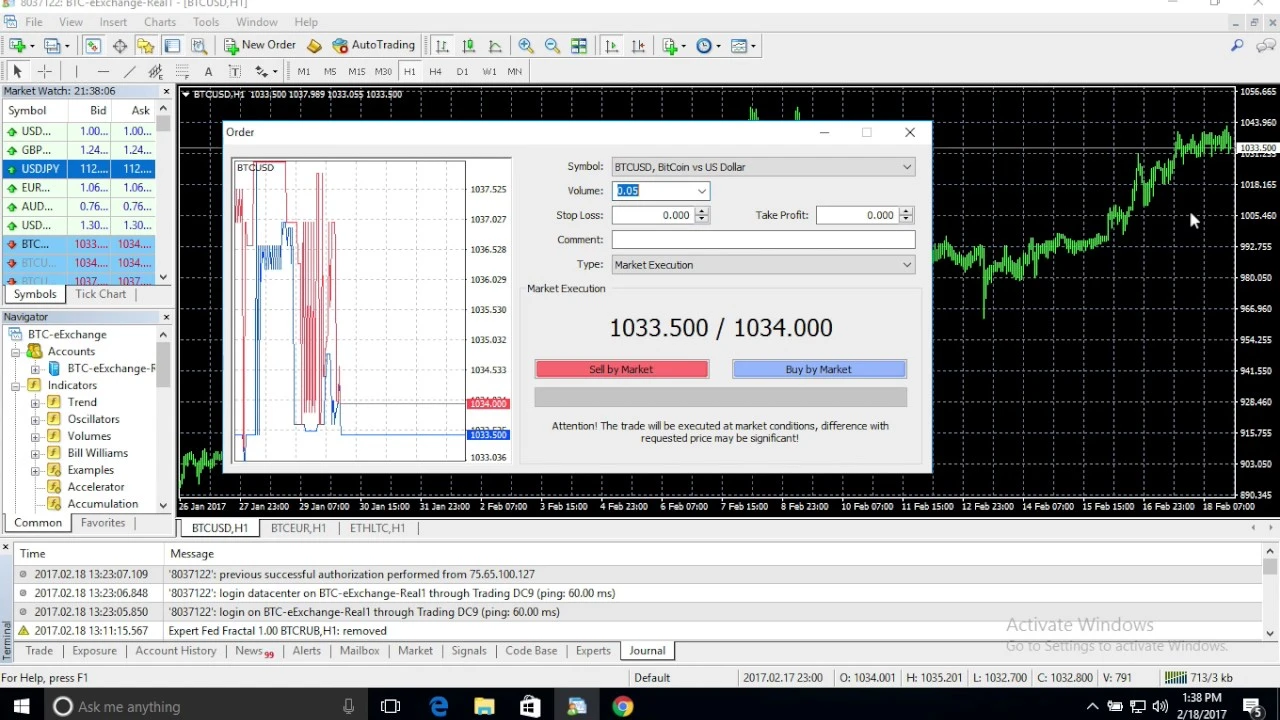Screen dimensions: 1280x720
Task: Click the zoom out magnifier icon
Action: 552,46
